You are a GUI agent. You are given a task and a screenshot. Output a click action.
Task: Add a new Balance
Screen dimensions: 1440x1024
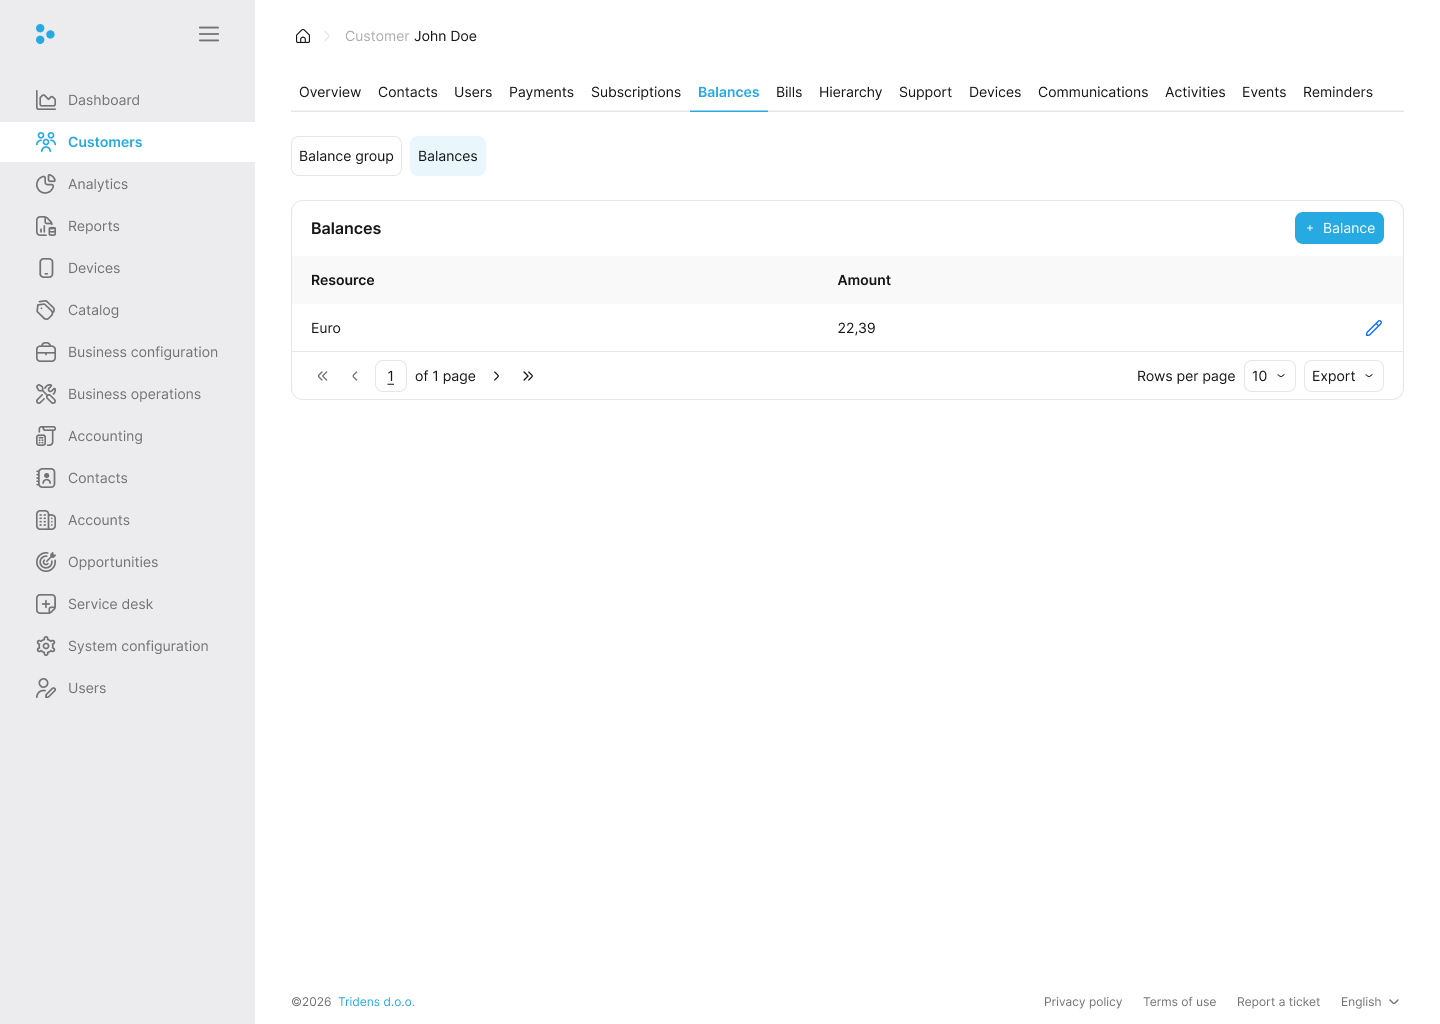tap(1338, 228)
